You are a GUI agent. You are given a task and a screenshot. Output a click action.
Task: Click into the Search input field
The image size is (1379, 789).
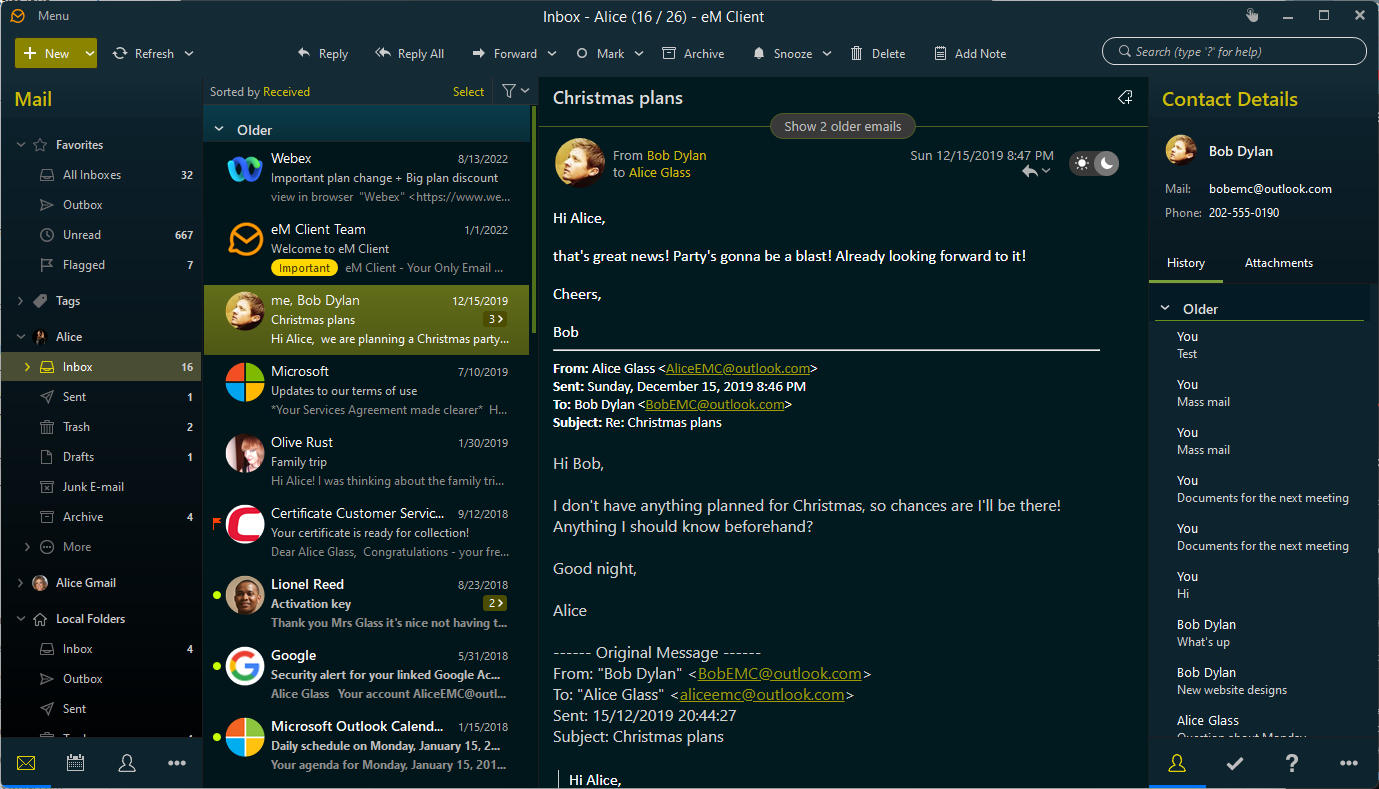point(1240,52)
